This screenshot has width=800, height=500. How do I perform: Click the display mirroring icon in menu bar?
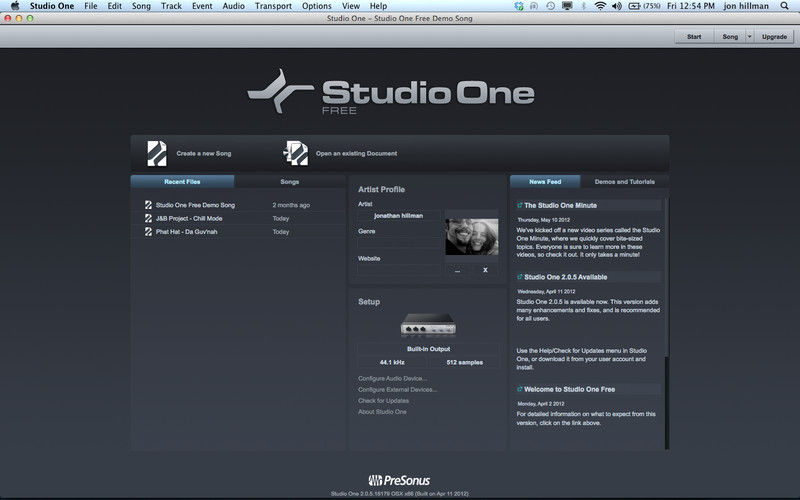click(567, 6)
